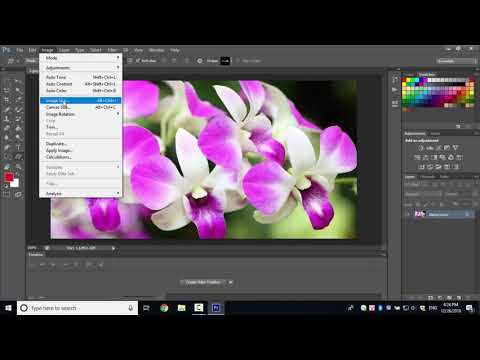The image size is (480, 360).
Task: Select the Dodge tool
Action: [18, 137]
